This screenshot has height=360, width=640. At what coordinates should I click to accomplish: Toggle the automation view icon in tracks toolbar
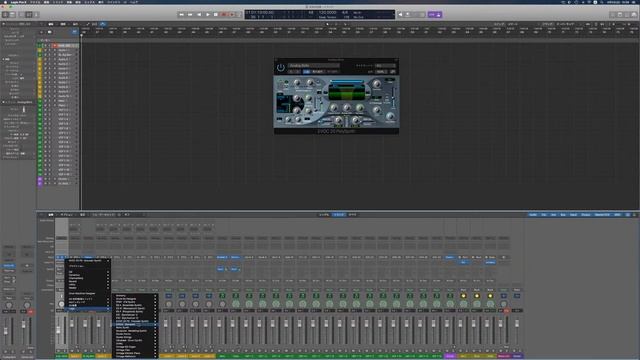coord(87,24)
